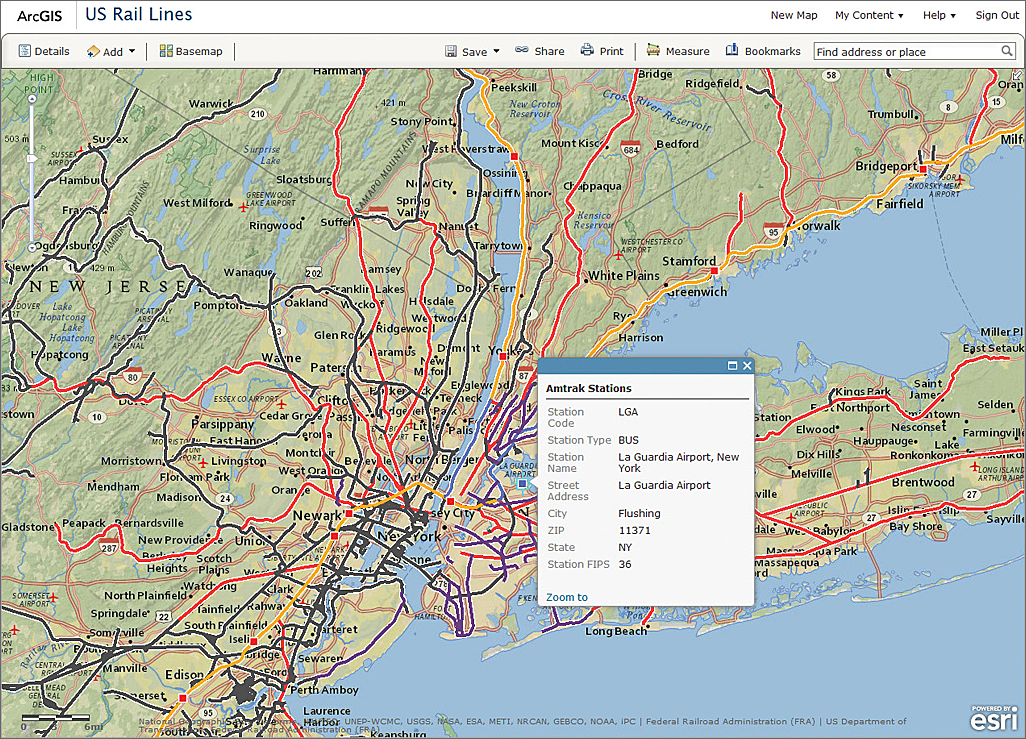Close the Amtrak Stations popup
Image resolution: width=1026 pixels, height=739 pixels.
pyautogui.click(x=747, y=366)
